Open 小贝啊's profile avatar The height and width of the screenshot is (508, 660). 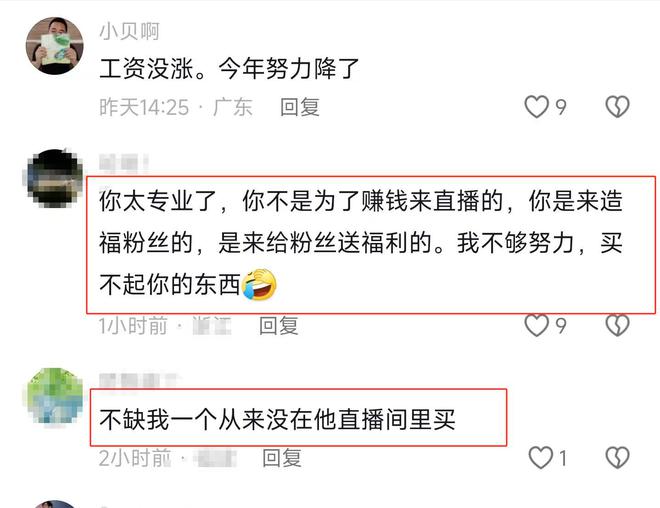click(x=55, y=46)
